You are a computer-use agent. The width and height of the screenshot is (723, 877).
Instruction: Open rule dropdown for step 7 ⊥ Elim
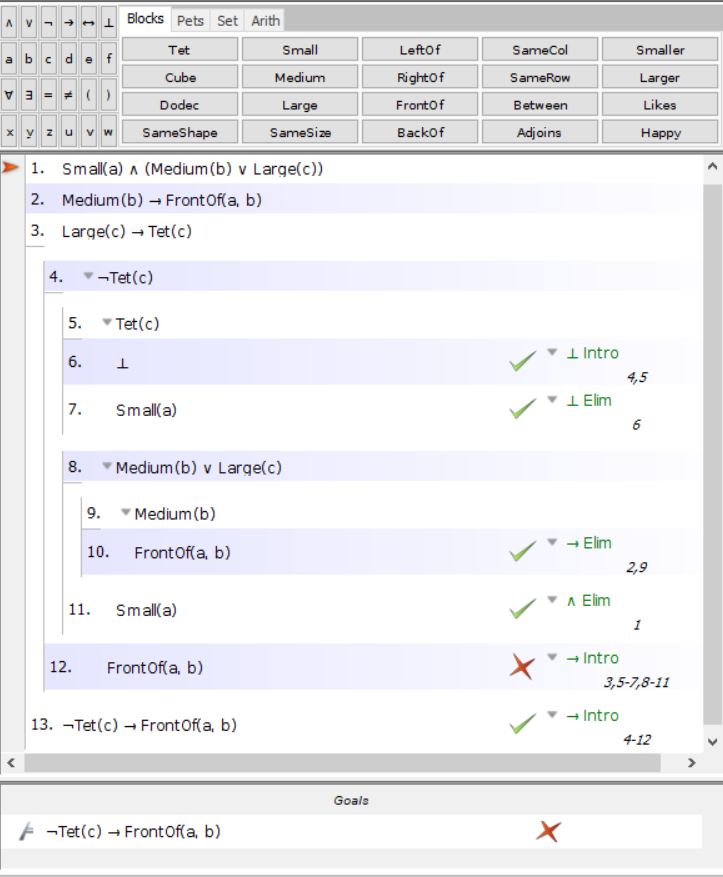(552, 399)
